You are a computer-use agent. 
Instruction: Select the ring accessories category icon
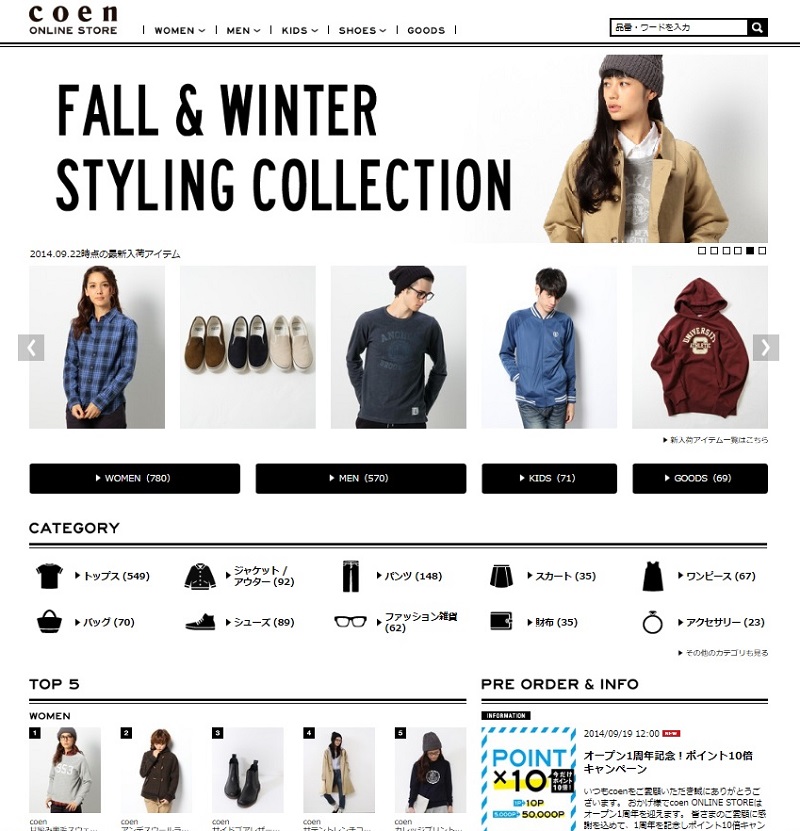652,622
